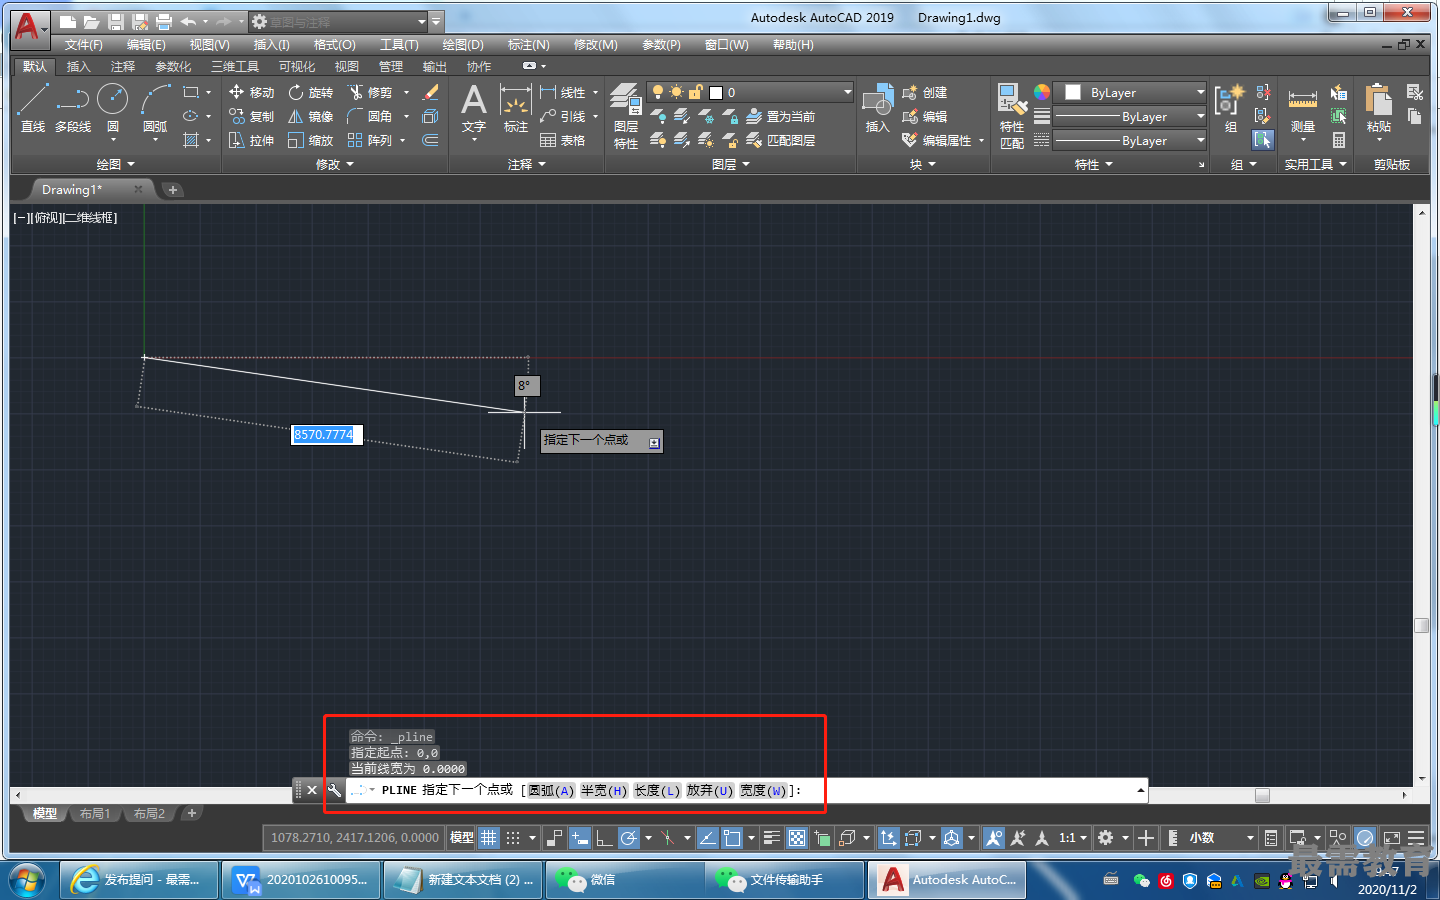Click the color wheel object color icon
The image size is (1440, 900).
coord(1042,92)
